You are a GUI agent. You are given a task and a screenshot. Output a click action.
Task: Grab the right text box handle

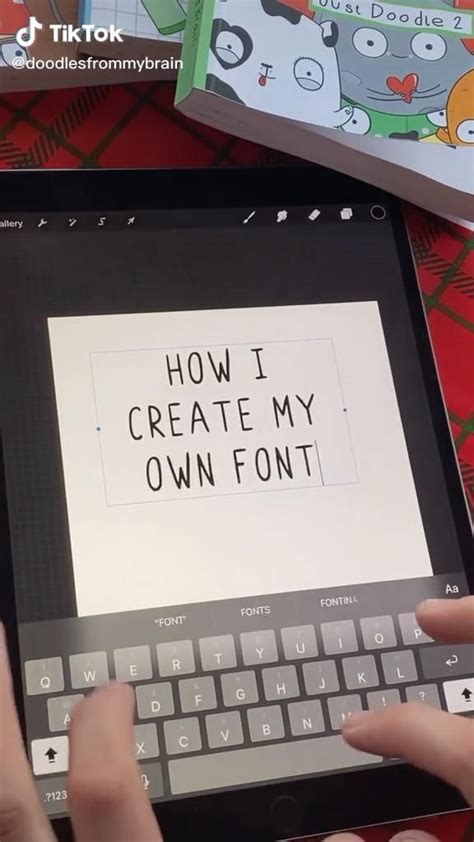(345, 410)
